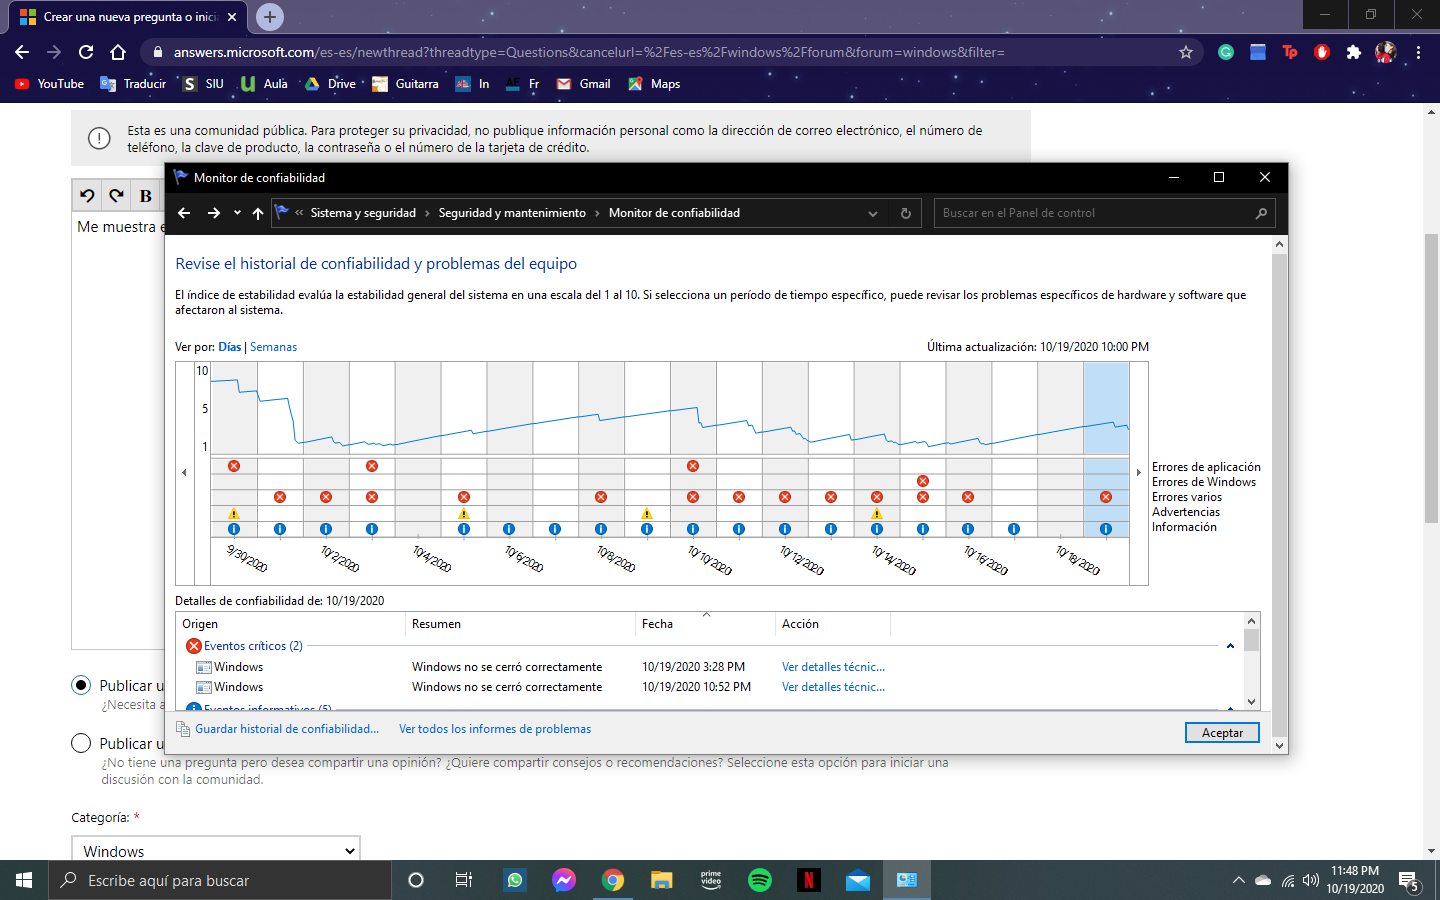
Task: Select the second 'Publicar' radio option in Chrome
Action: pyautogui.click(x=81, y=743)
